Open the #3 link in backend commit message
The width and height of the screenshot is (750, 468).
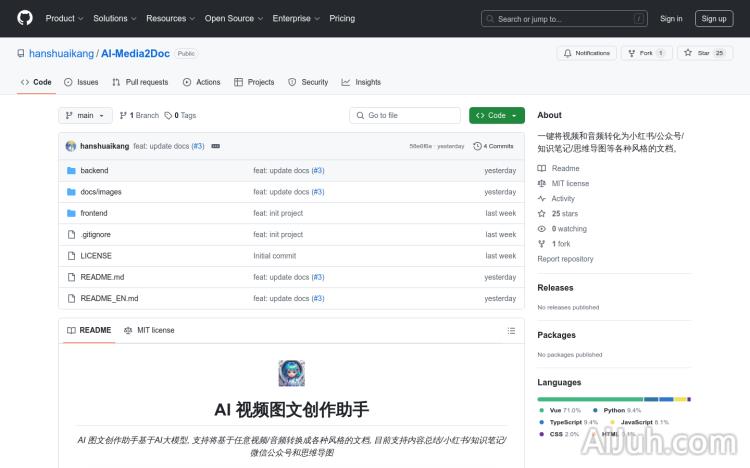(318, 170)
